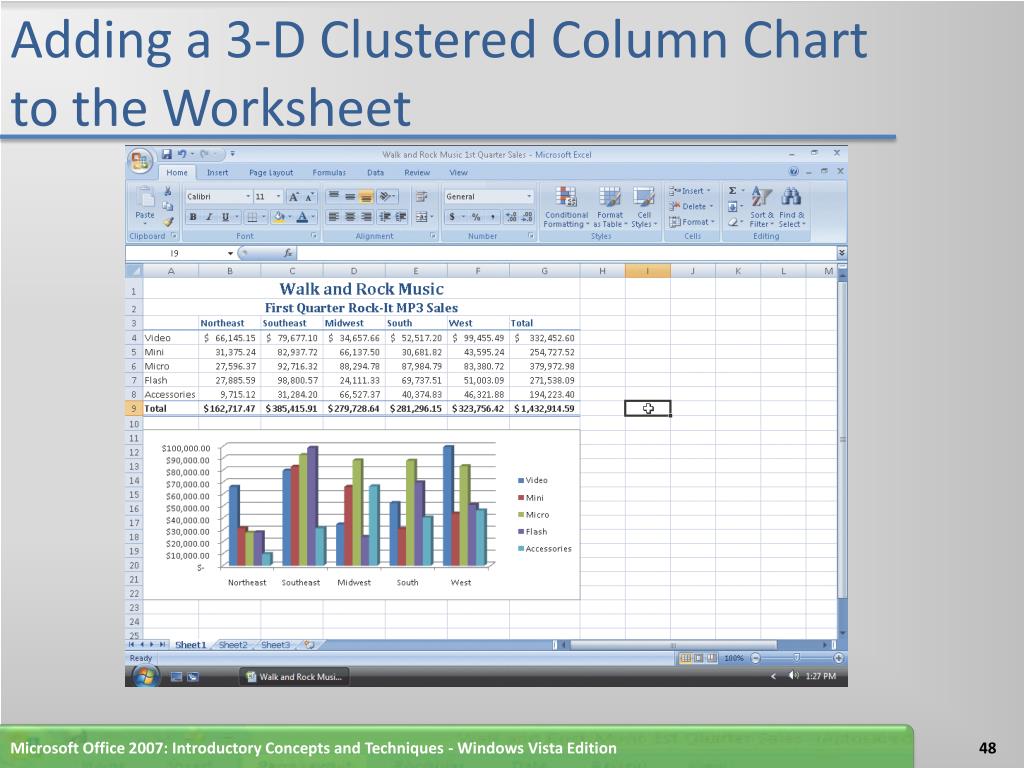Open the Windows Start orb
This screenshot has height=768, width=1024.
146,677
